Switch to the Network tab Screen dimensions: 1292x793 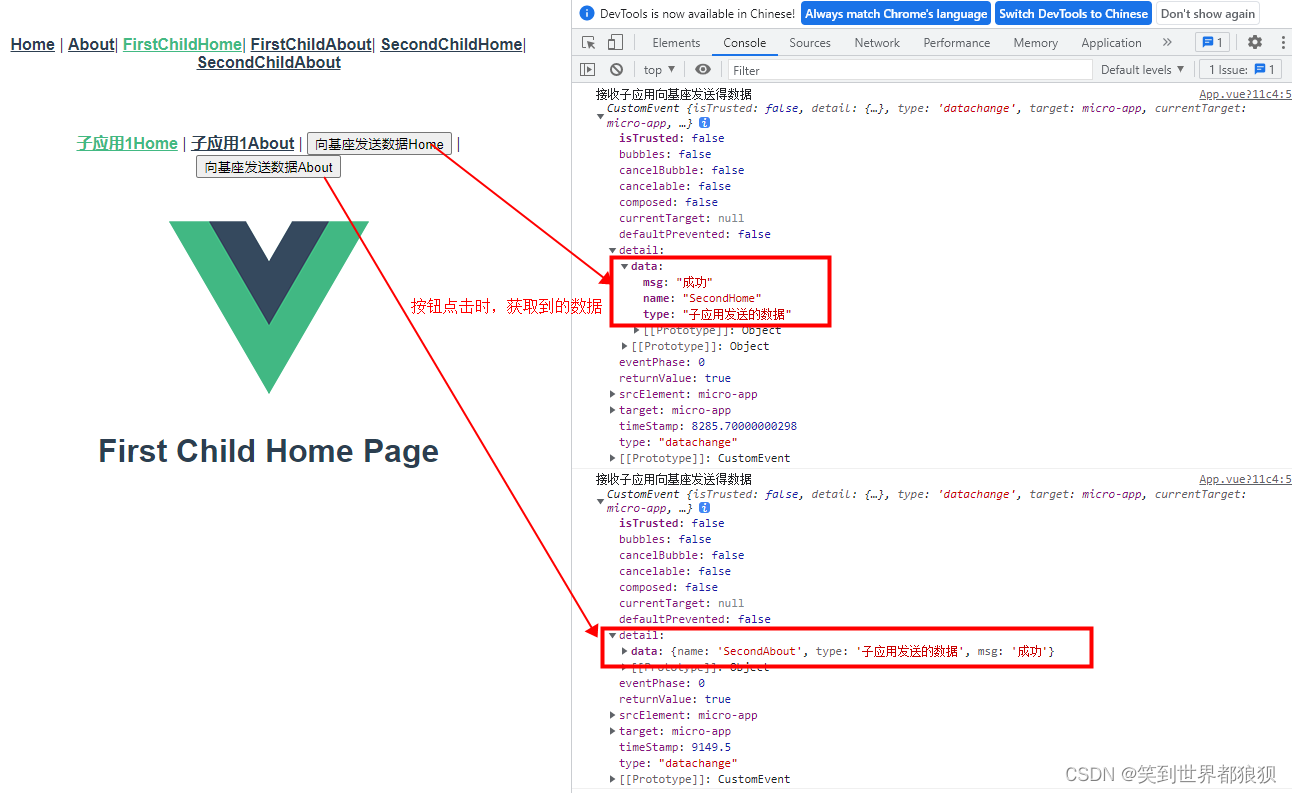(877, 43)
